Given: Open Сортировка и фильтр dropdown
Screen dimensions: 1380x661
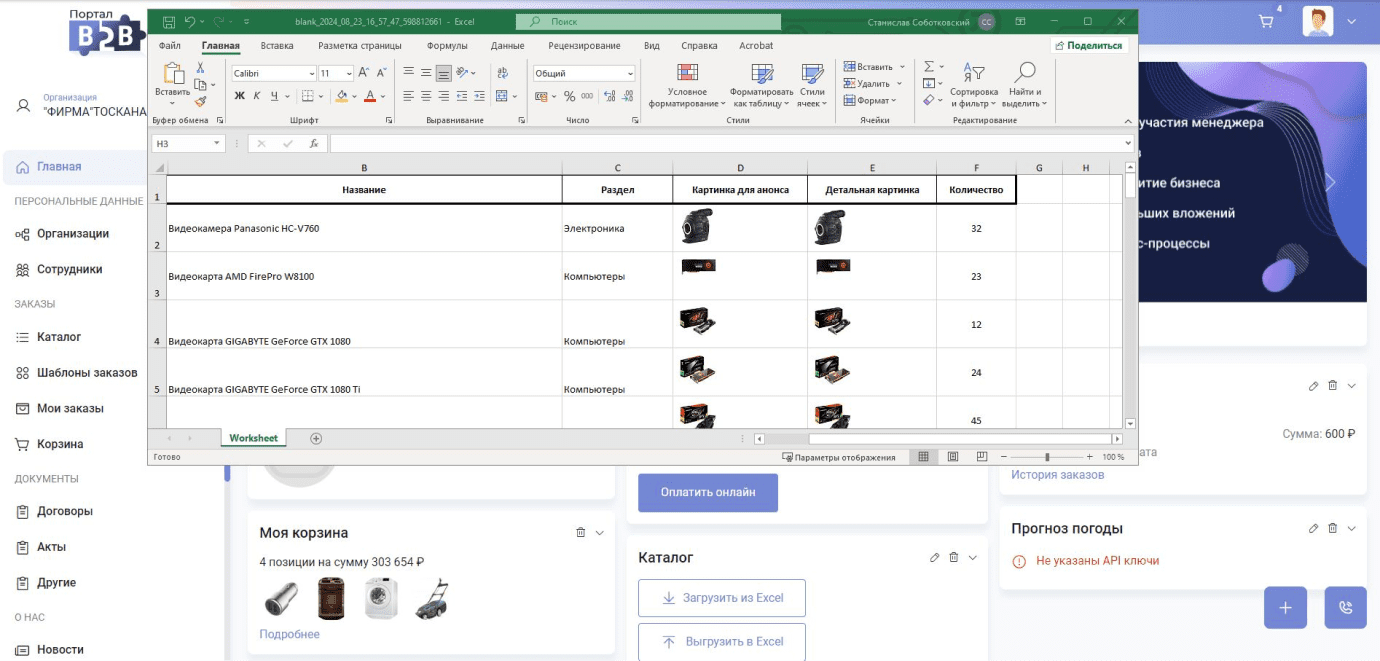Looking at the screenshot, I should (974, 85).
